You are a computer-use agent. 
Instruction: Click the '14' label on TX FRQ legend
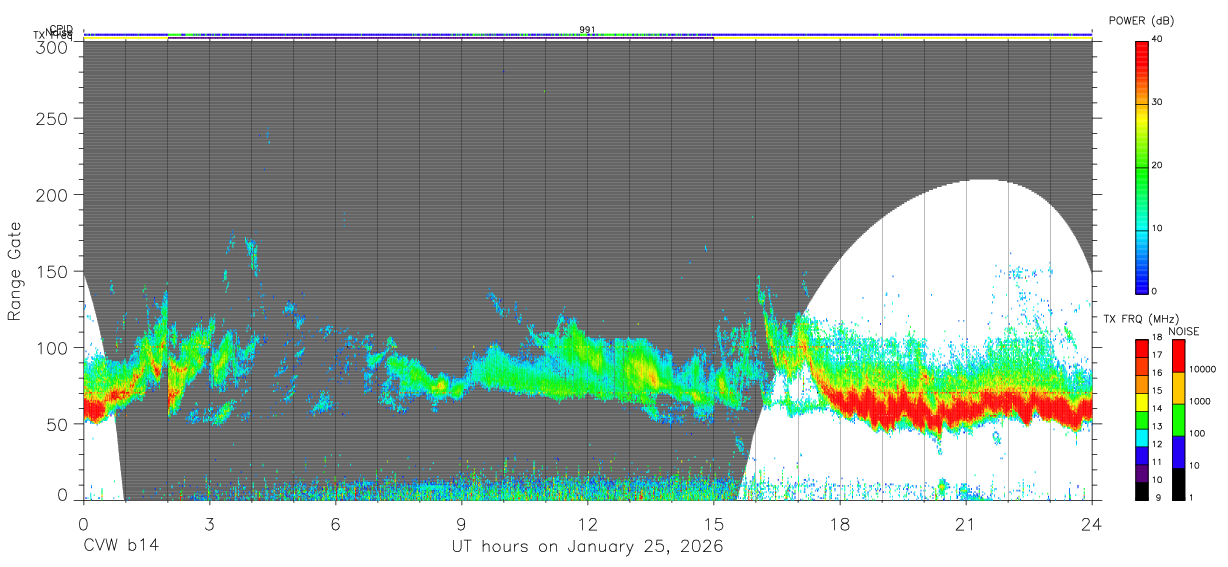1159,409
